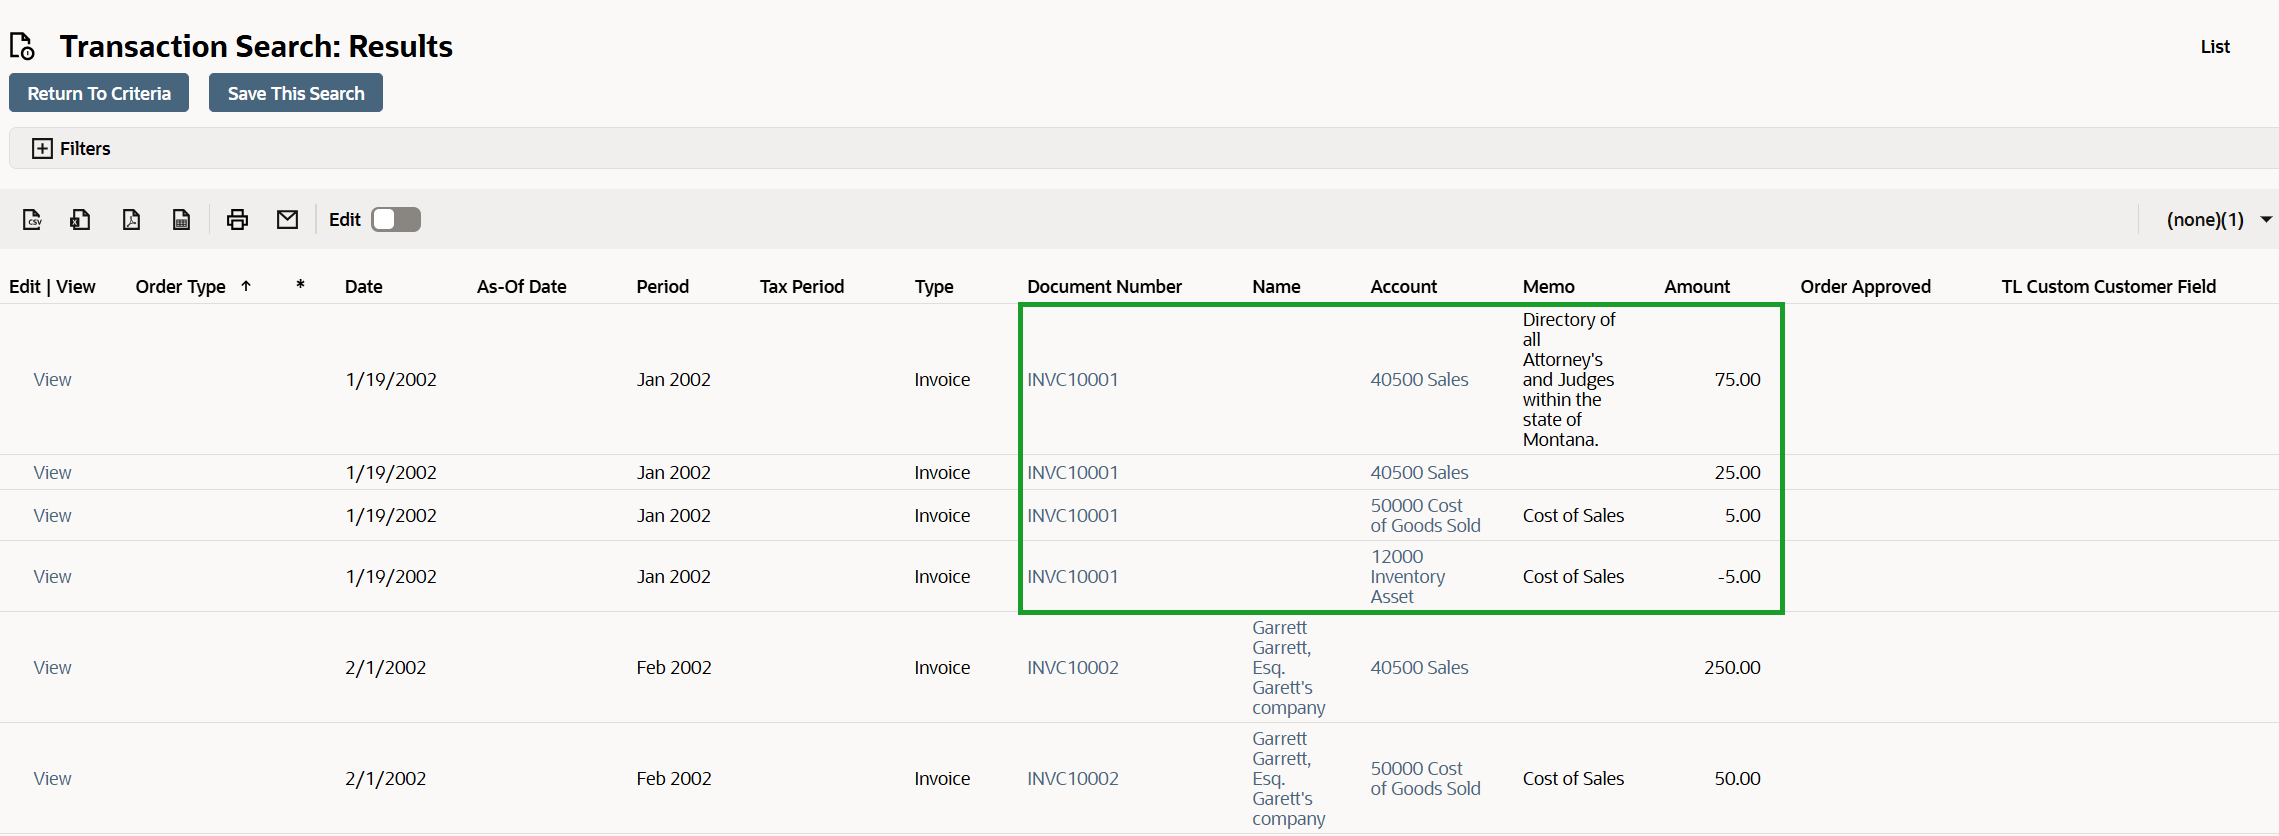This screenshot has height=836, width=2279.
Task: View the 25.00 invoice row
Action: tap(52, 473)
